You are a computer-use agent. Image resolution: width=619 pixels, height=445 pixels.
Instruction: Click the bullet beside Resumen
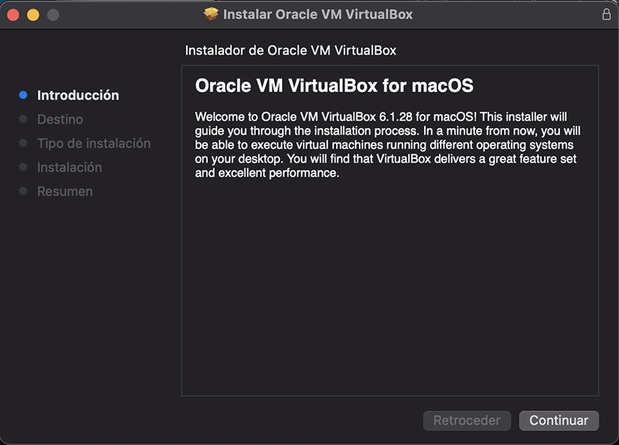[x=23, y=191]
